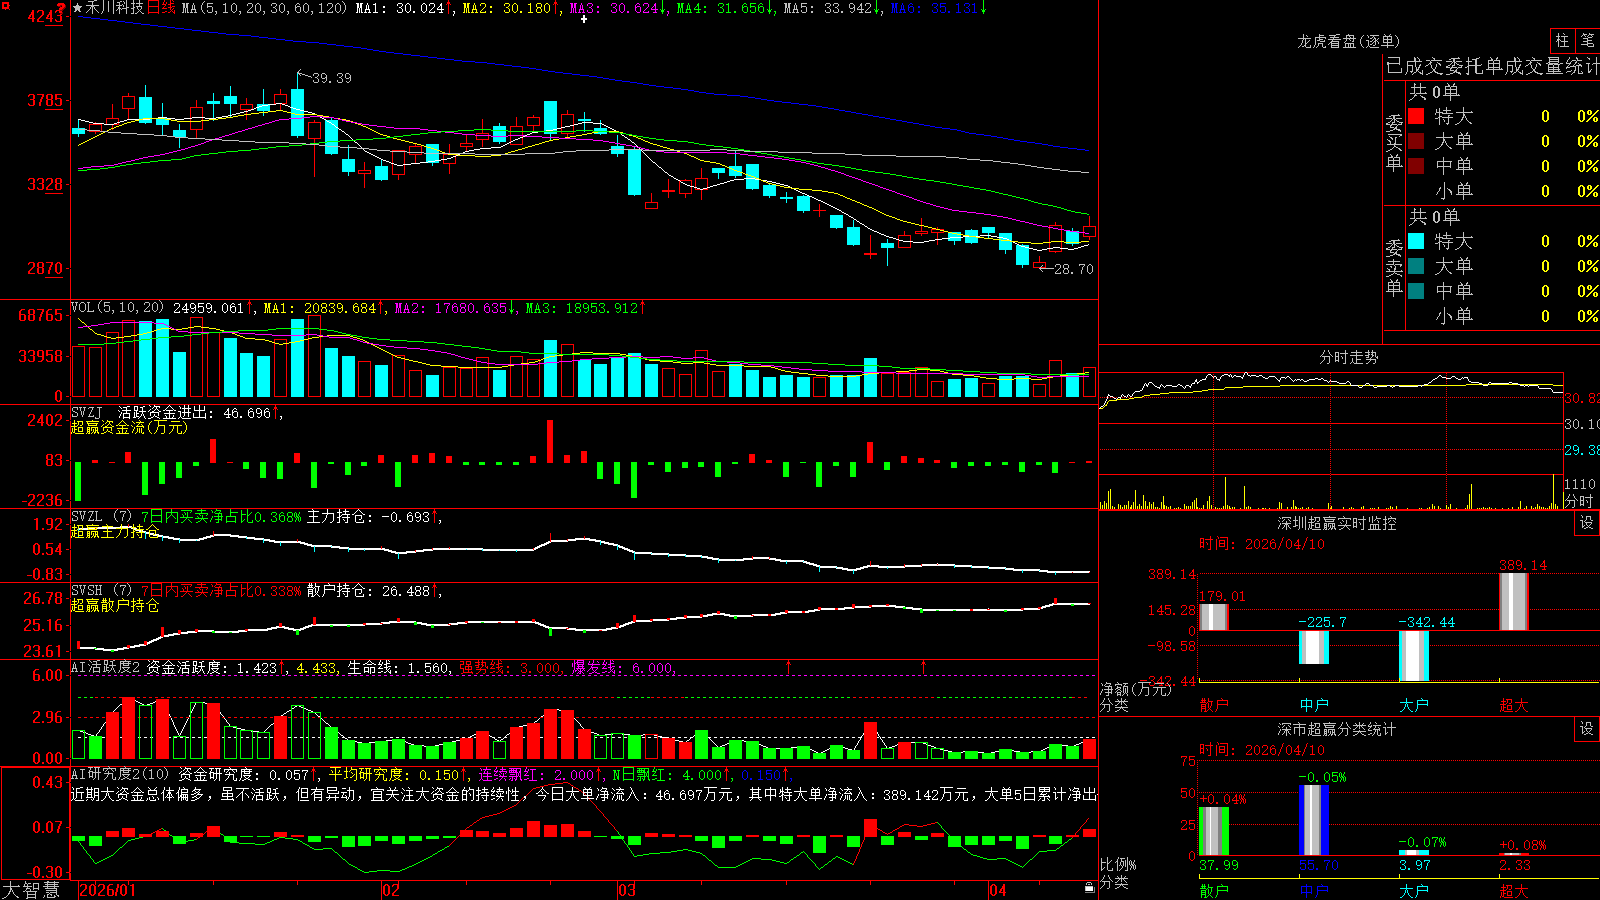The image size is (1600, 900).
Task: Click the 28.70 low price annotation
Action: click(x=1073, y=269)
